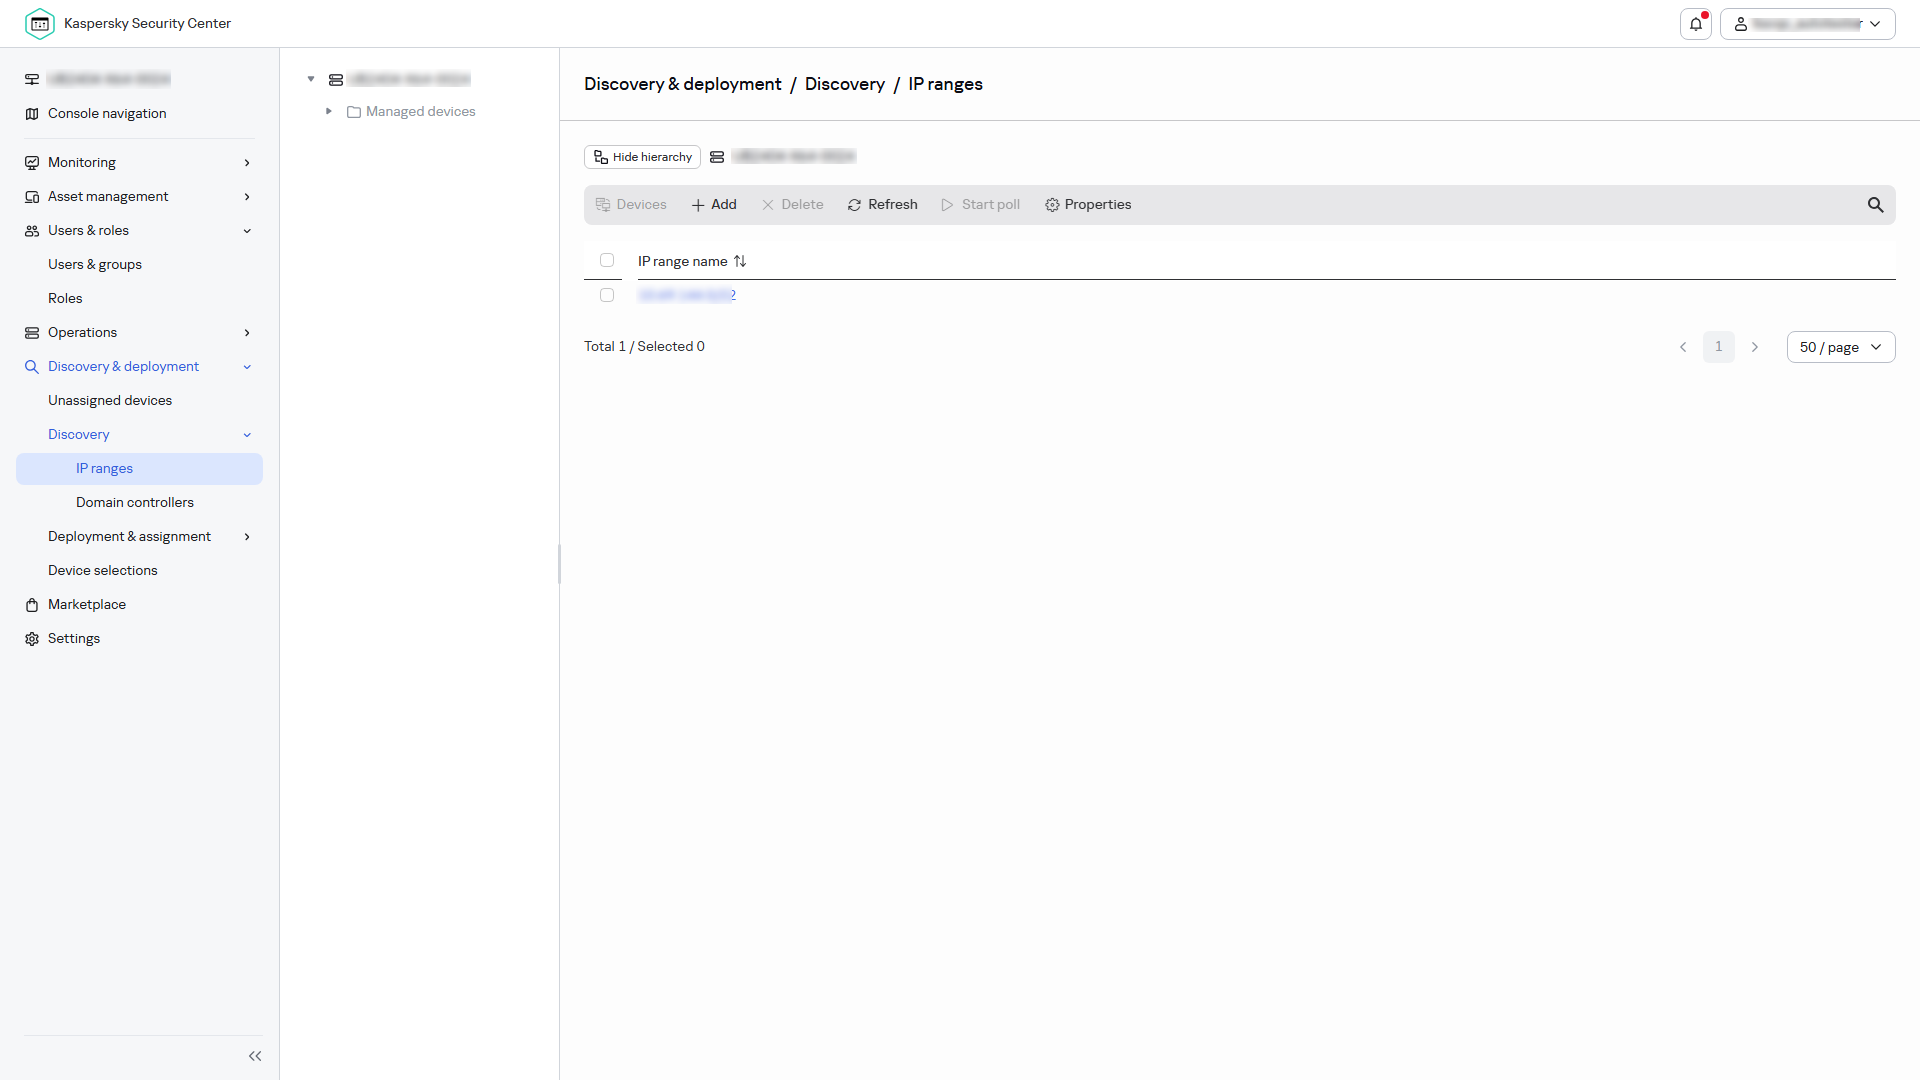Screen dimensions: 1920x1080
Task: Click the Discovery breadcrumb link
Action: (845, 85)
